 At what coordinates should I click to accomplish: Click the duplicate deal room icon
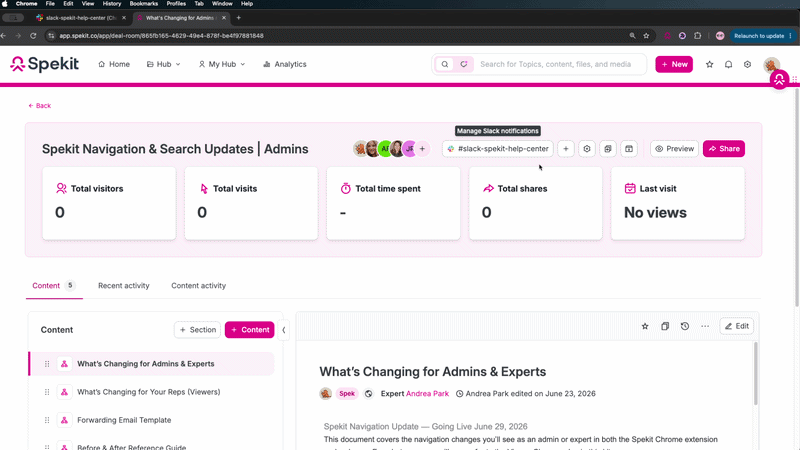(x=608, y=149)
